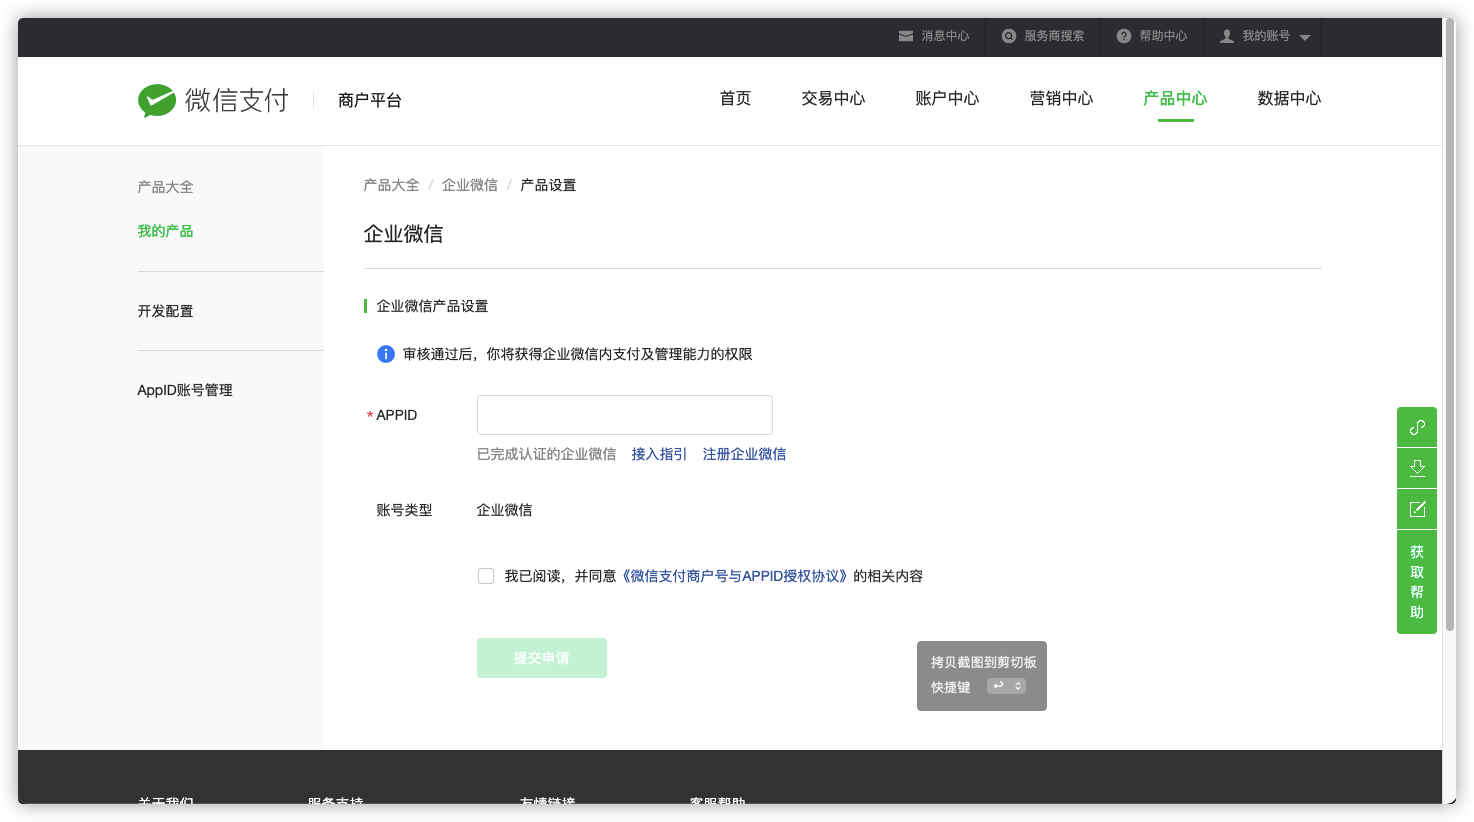This screenshot has height=822, width=1474.
Task: Click the vertical page scrollbar
Action: [x=1449, y=326]
